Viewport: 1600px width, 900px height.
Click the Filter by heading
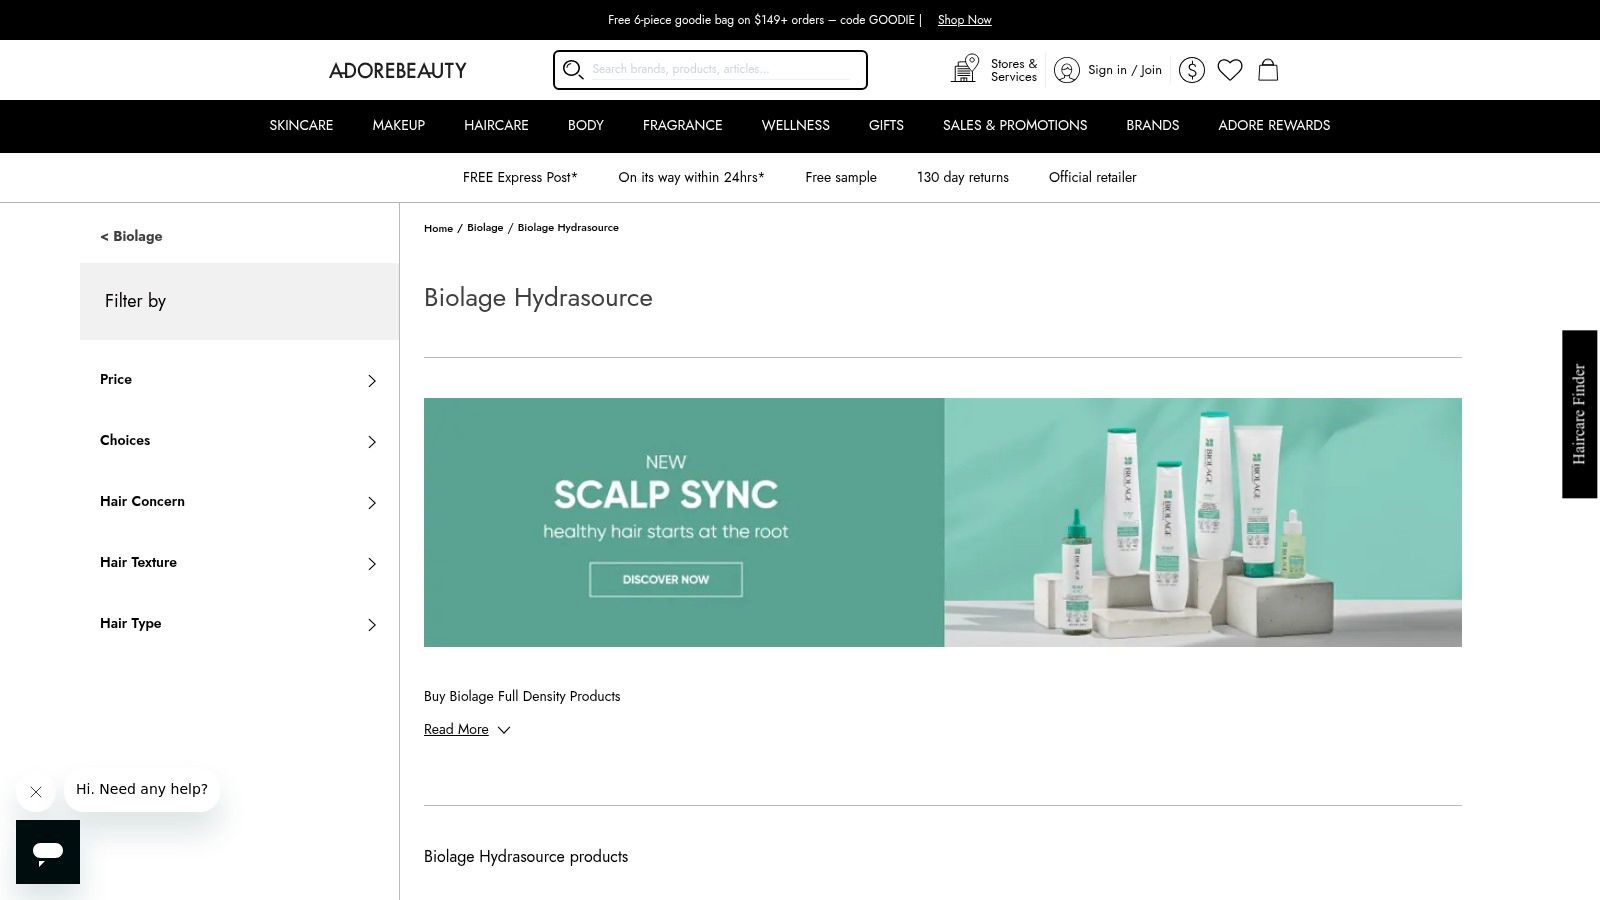[135, 301]
